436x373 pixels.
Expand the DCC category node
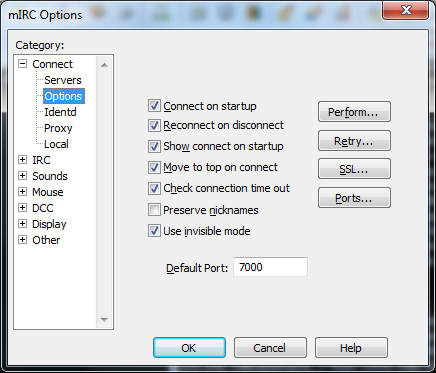pyautogui.click(x=22, y=208)
